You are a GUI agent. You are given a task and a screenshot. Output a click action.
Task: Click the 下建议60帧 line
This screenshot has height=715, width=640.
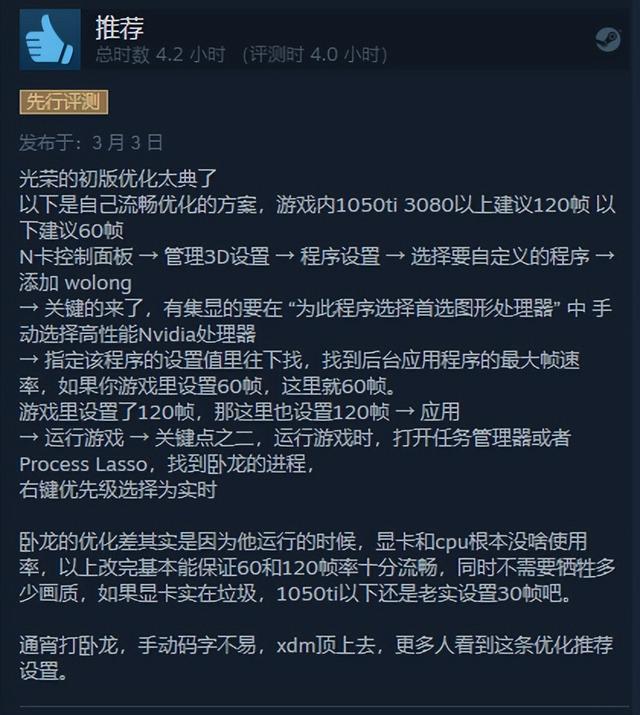tap(72, 231)
